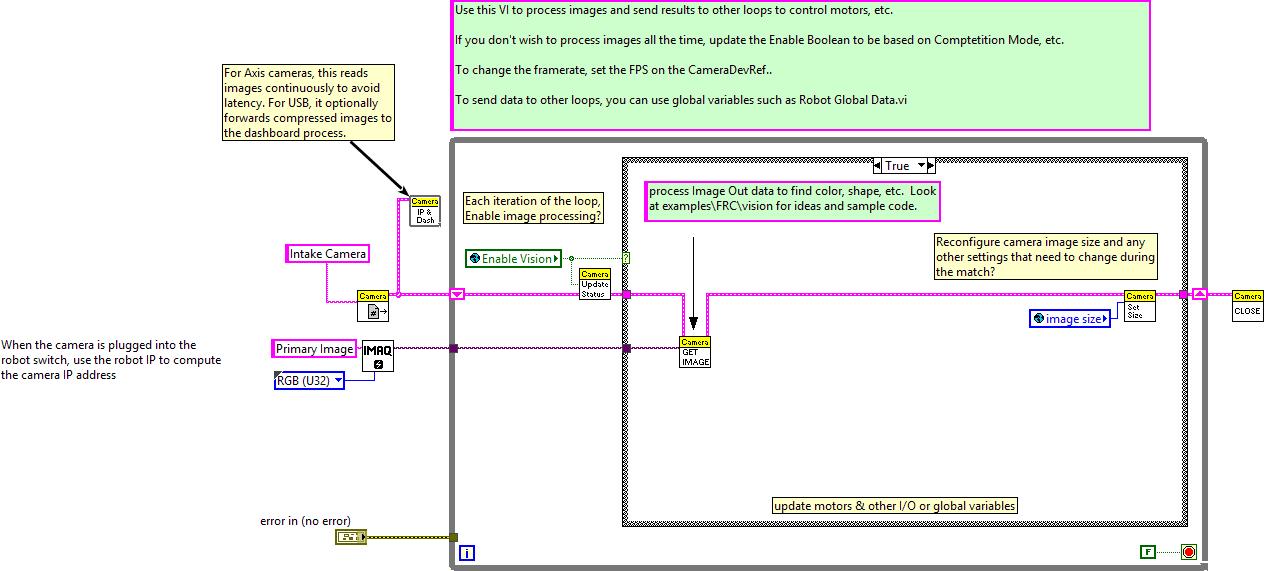The width and height of the screenshot is (1264, 571).
Task: Click the red loop stop condition terminal
Action: click(1188, 551)
